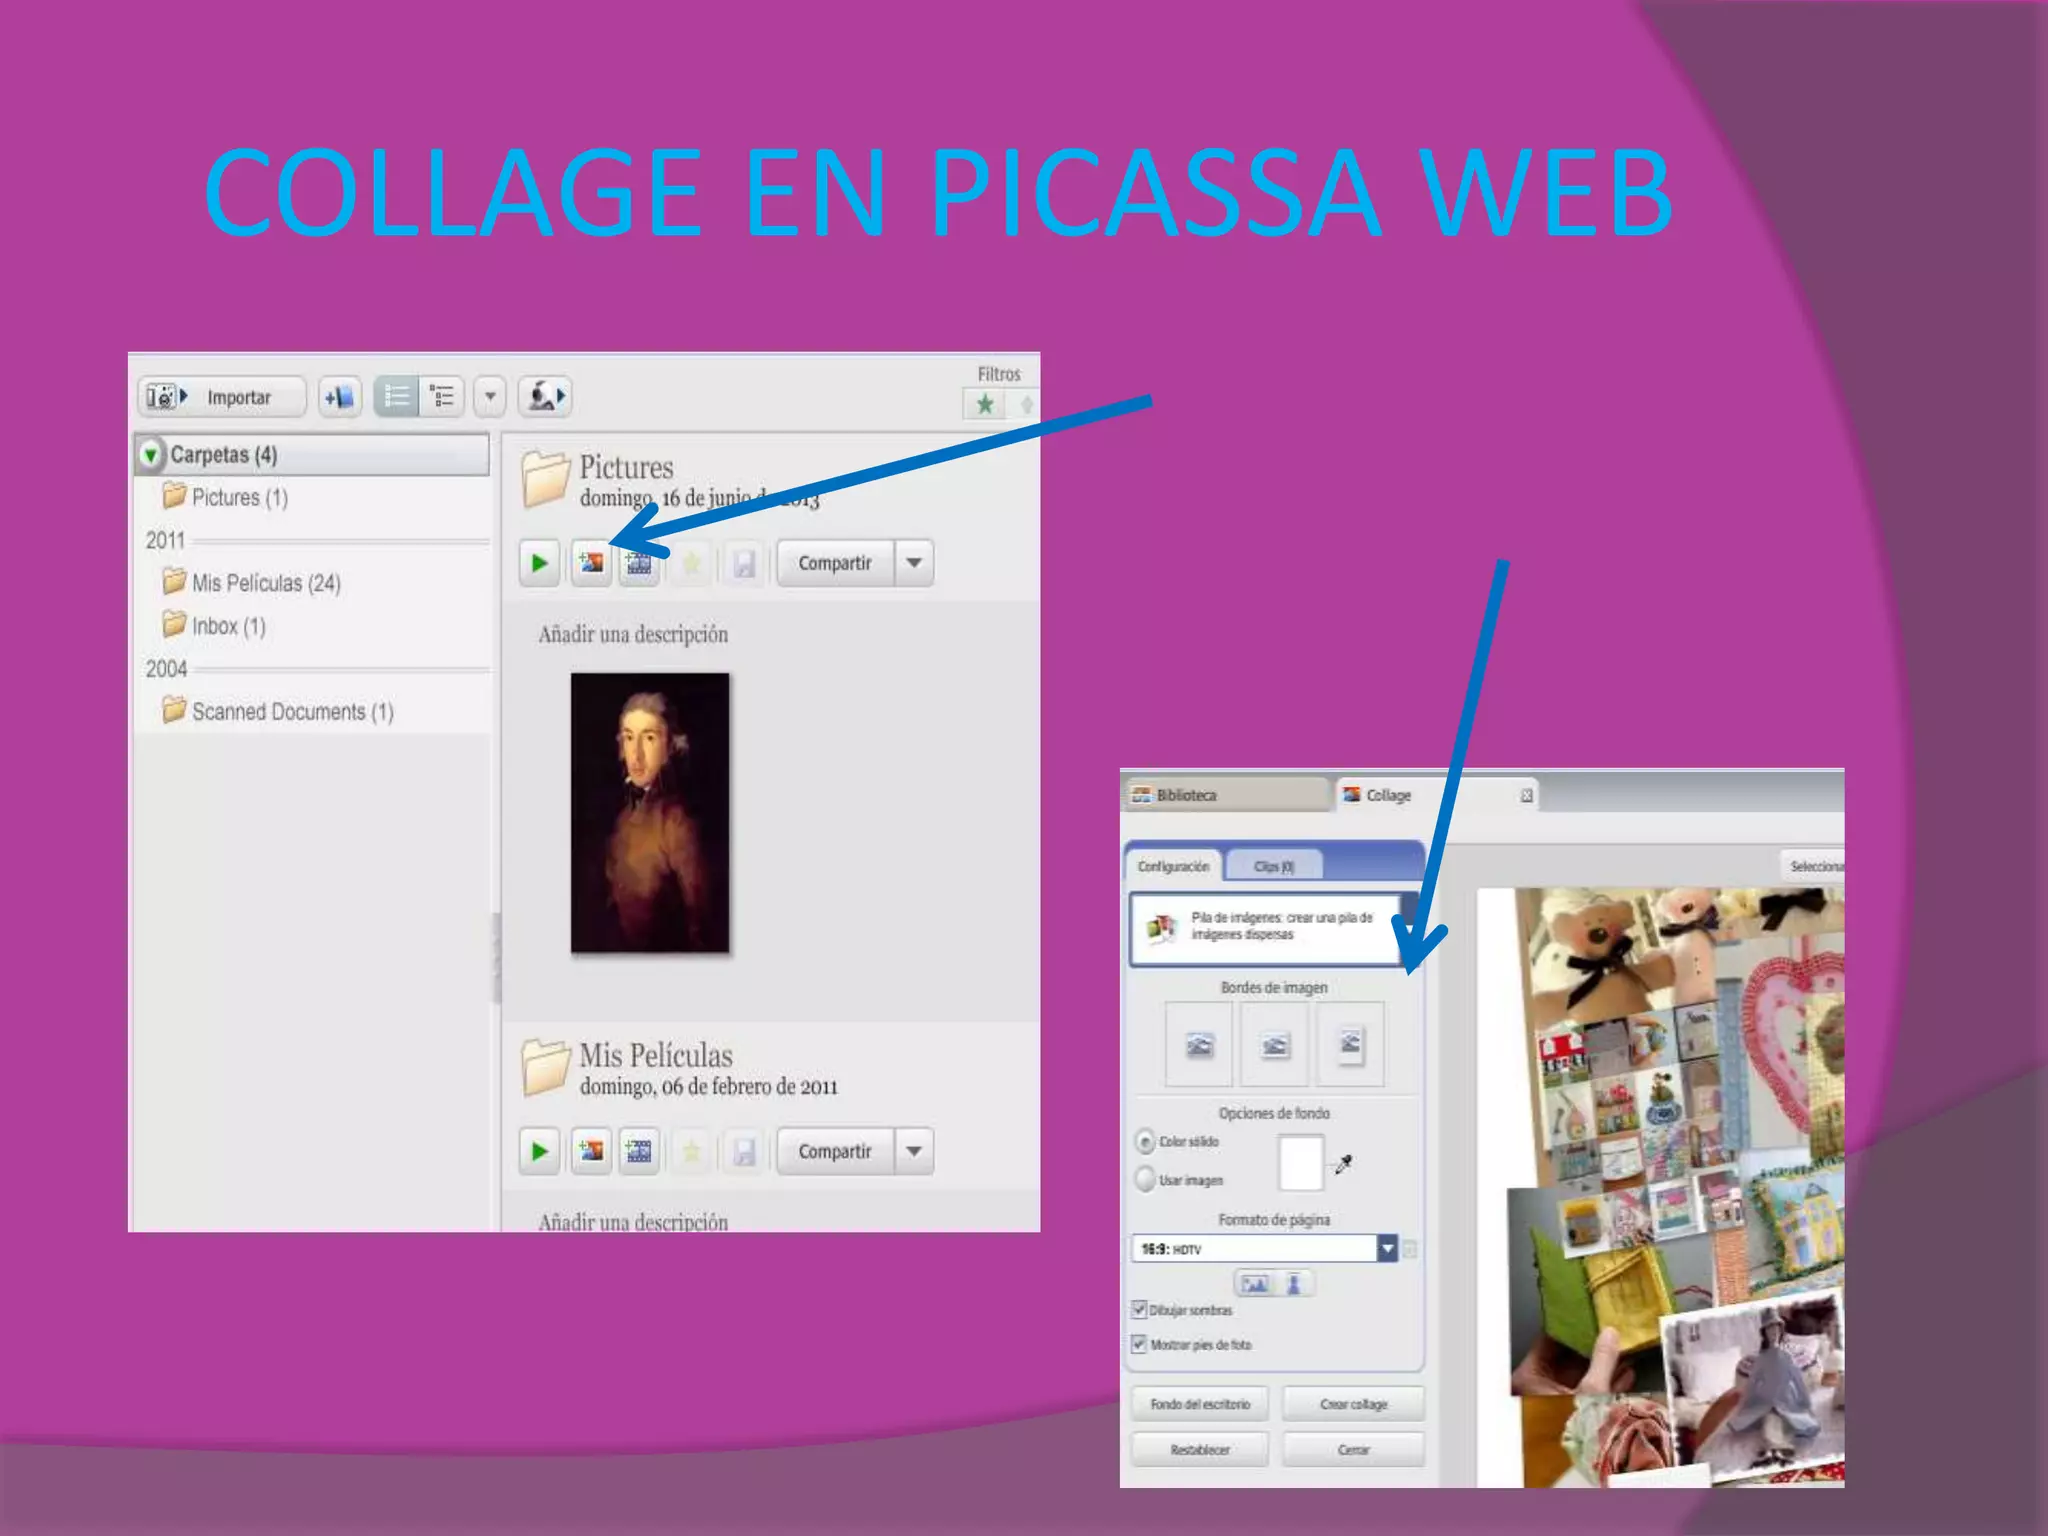The image size is (2048, 1536).
Task: Click the Restablecer button
Action: 1199,1449
